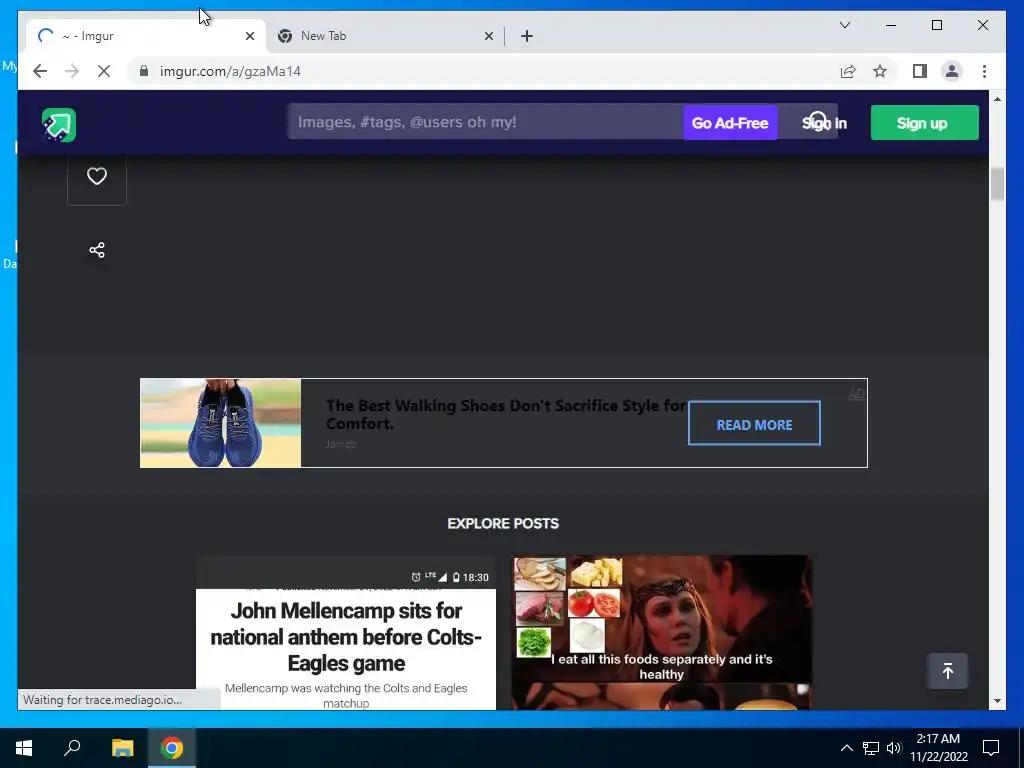Go back with the browser back arrow
This screenshot has width=1024, height=768.
click(x=40, y=71)
